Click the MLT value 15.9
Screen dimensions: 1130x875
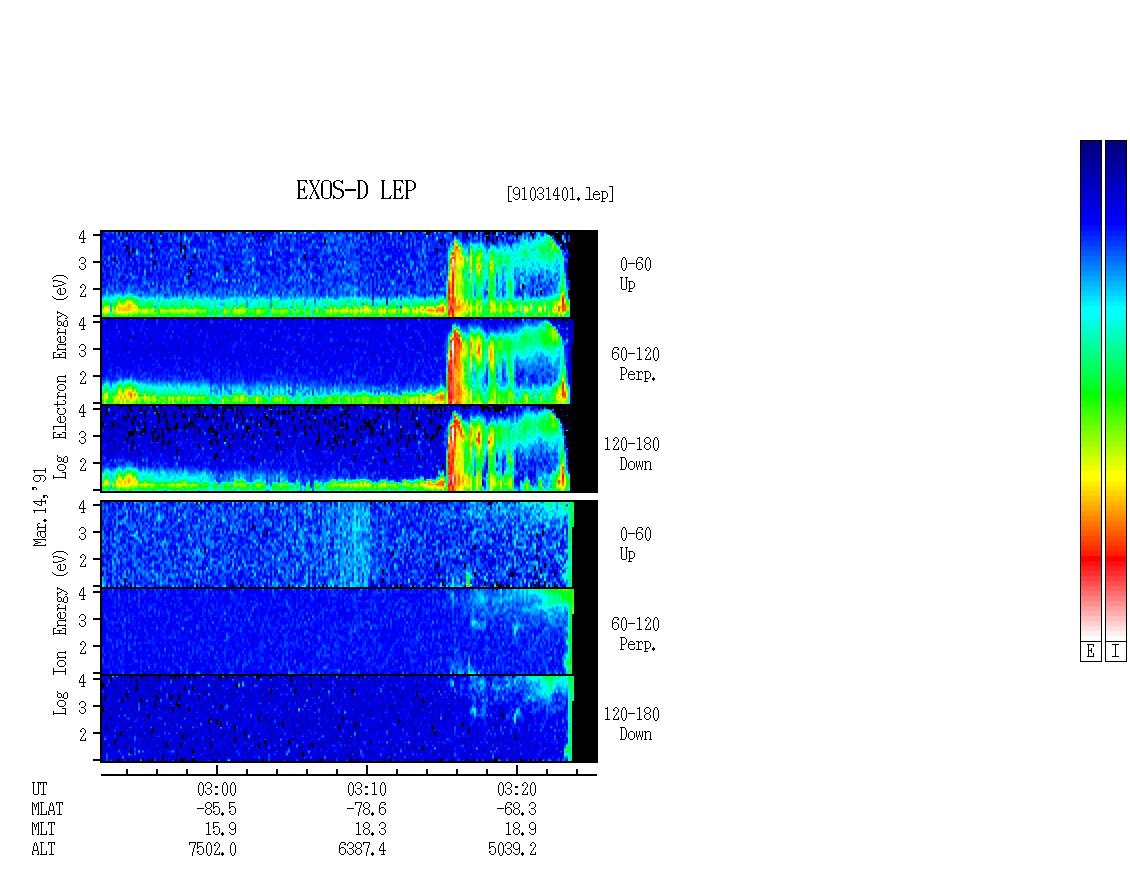click(221, 830)
